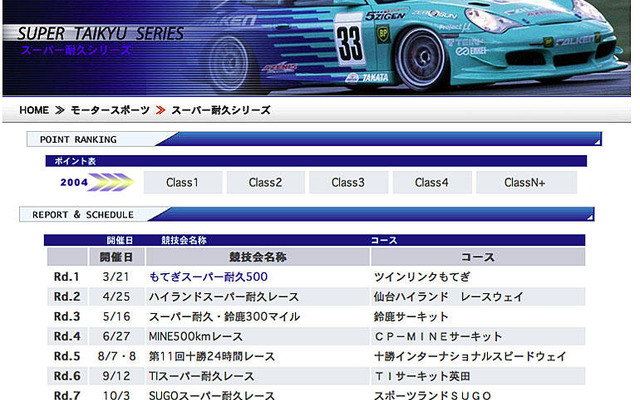640x400 pixels.
Task: Select the Rd.6 row label
Action: click(x=67, y=376)
